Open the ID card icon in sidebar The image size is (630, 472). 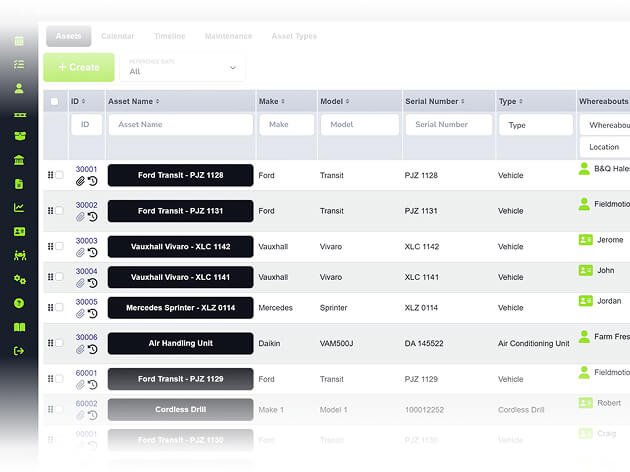(x=19, y=231)
